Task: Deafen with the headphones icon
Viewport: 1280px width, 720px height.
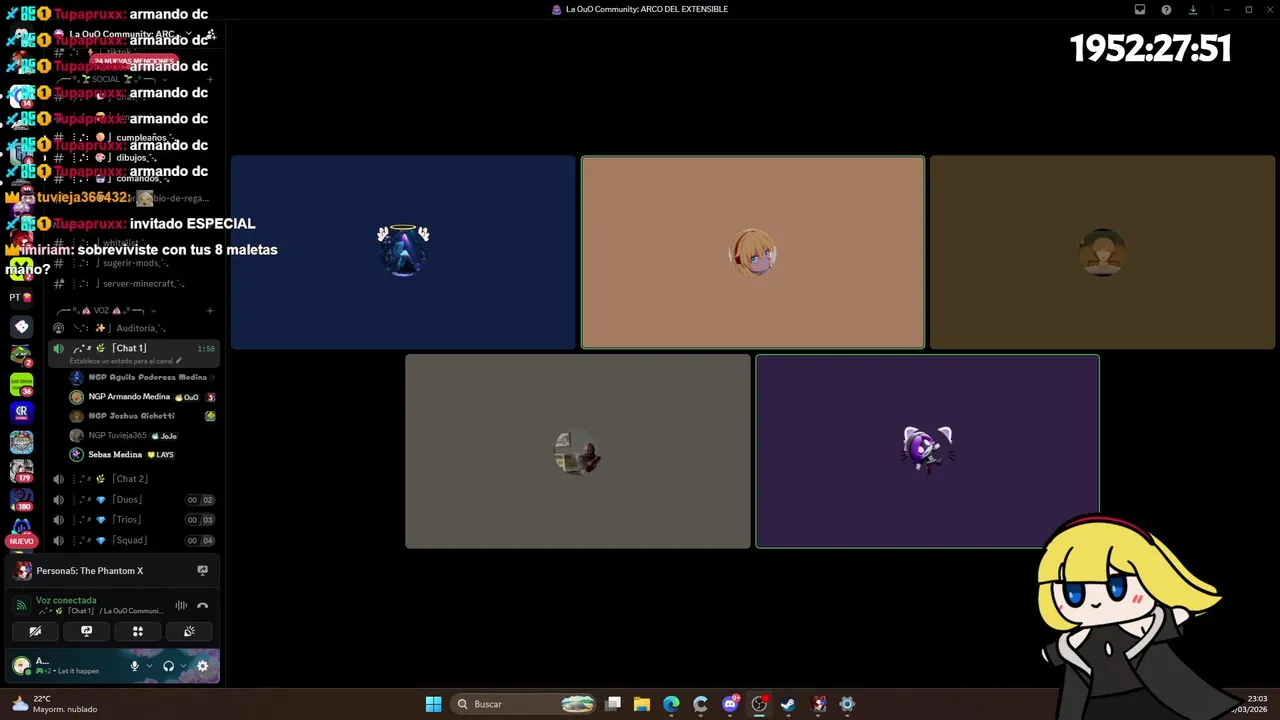Action: [168, 666]
